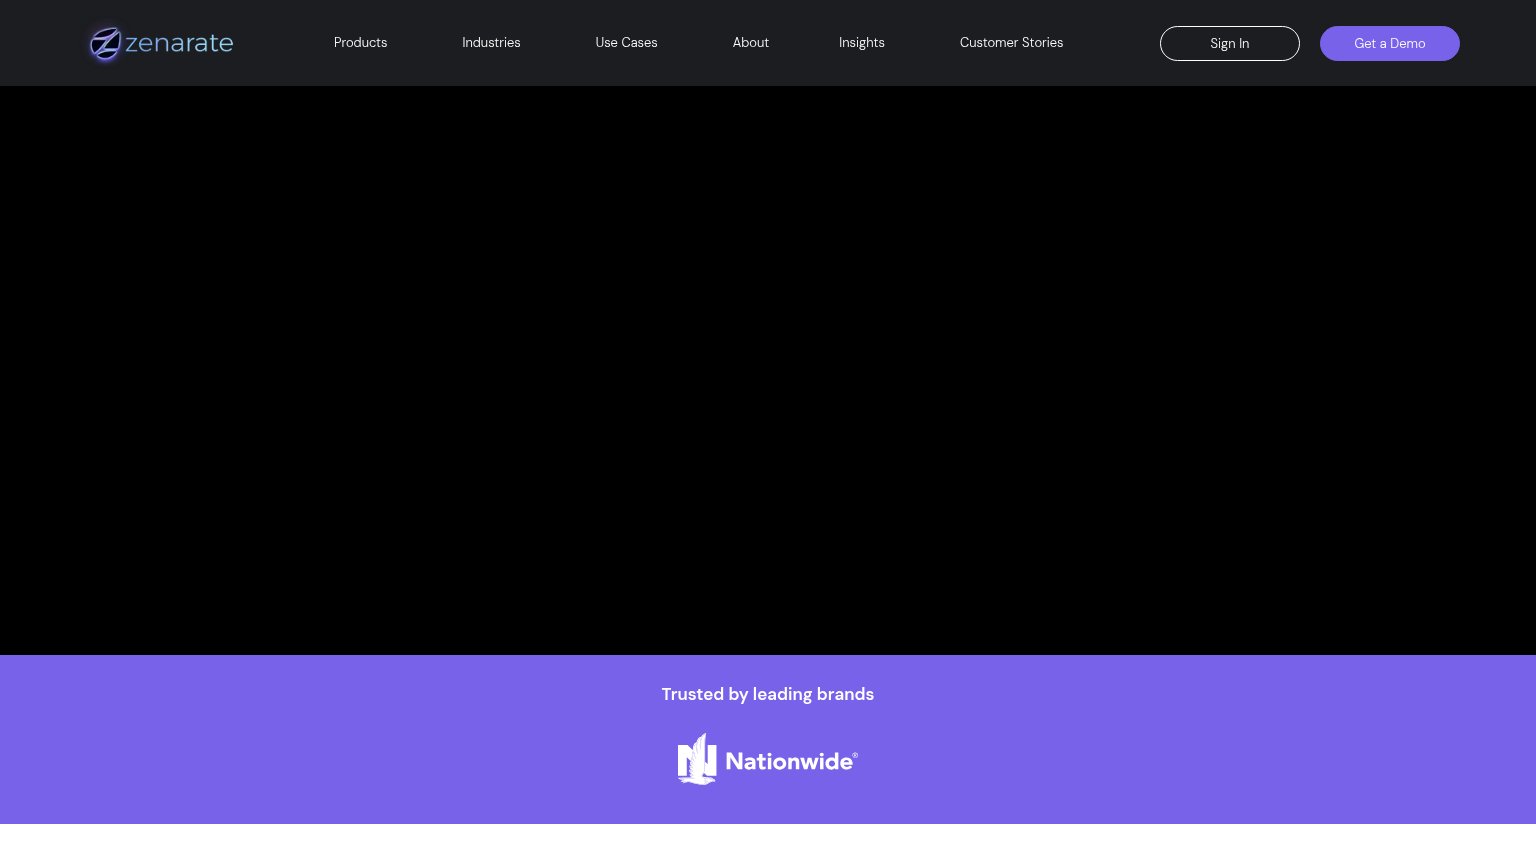1536x864 pixels.
Task: Open the Products menu
Action: coord(360,43)
